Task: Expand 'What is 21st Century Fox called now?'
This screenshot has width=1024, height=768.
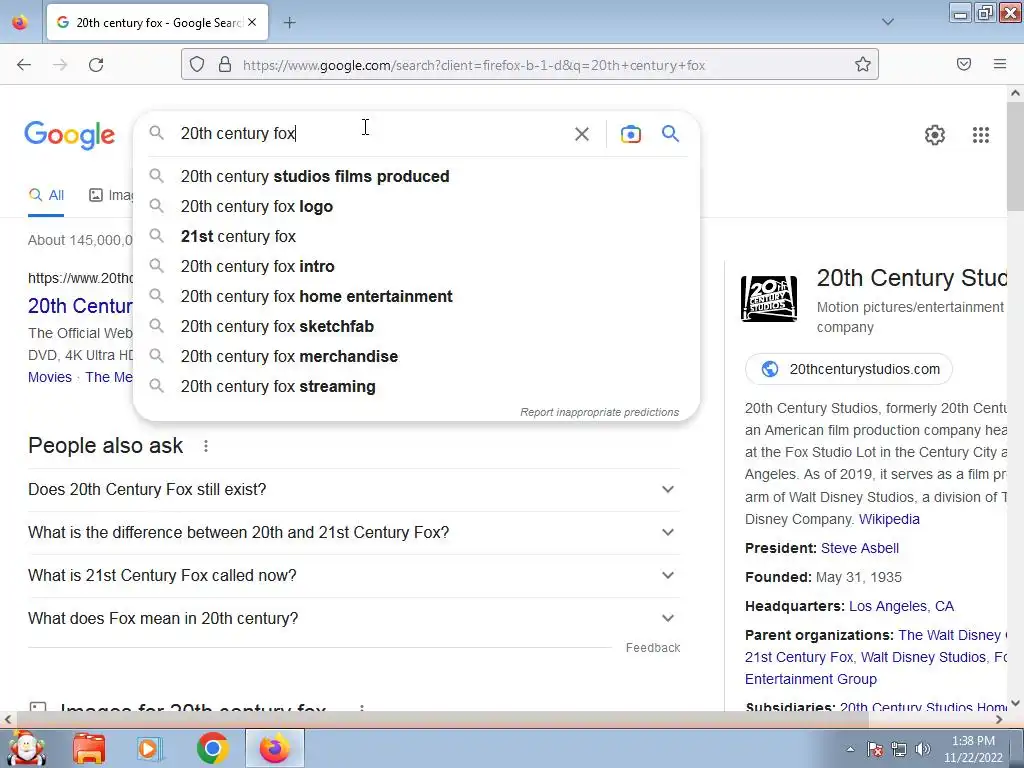Action: click(354, 576)
